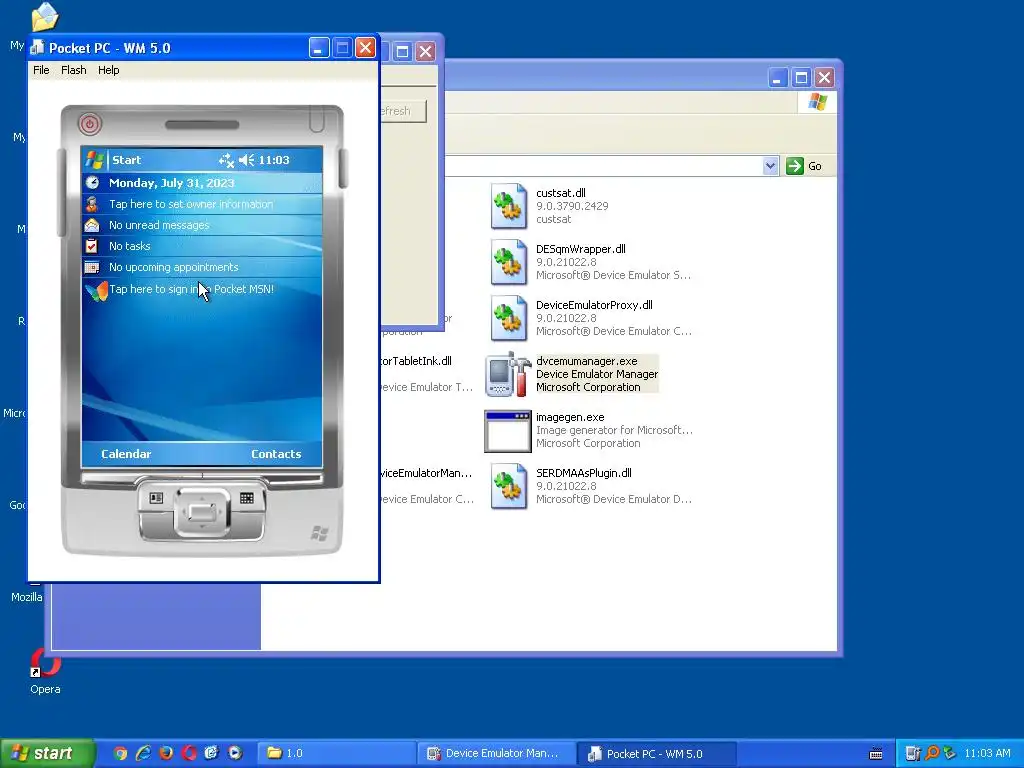Screen dimensions: 1024x768
Task: Tap the clock icon beside Monday, July 31
Action: click(x=92, y=183)
